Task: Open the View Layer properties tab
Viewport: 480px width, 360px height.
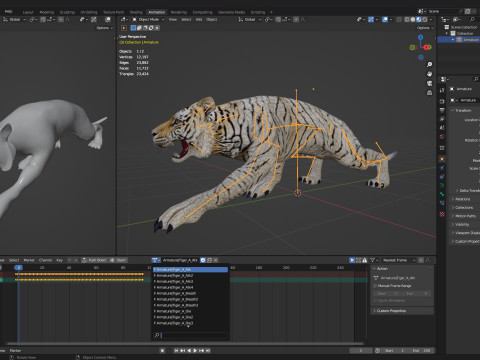Action: (x=442, y=119)
